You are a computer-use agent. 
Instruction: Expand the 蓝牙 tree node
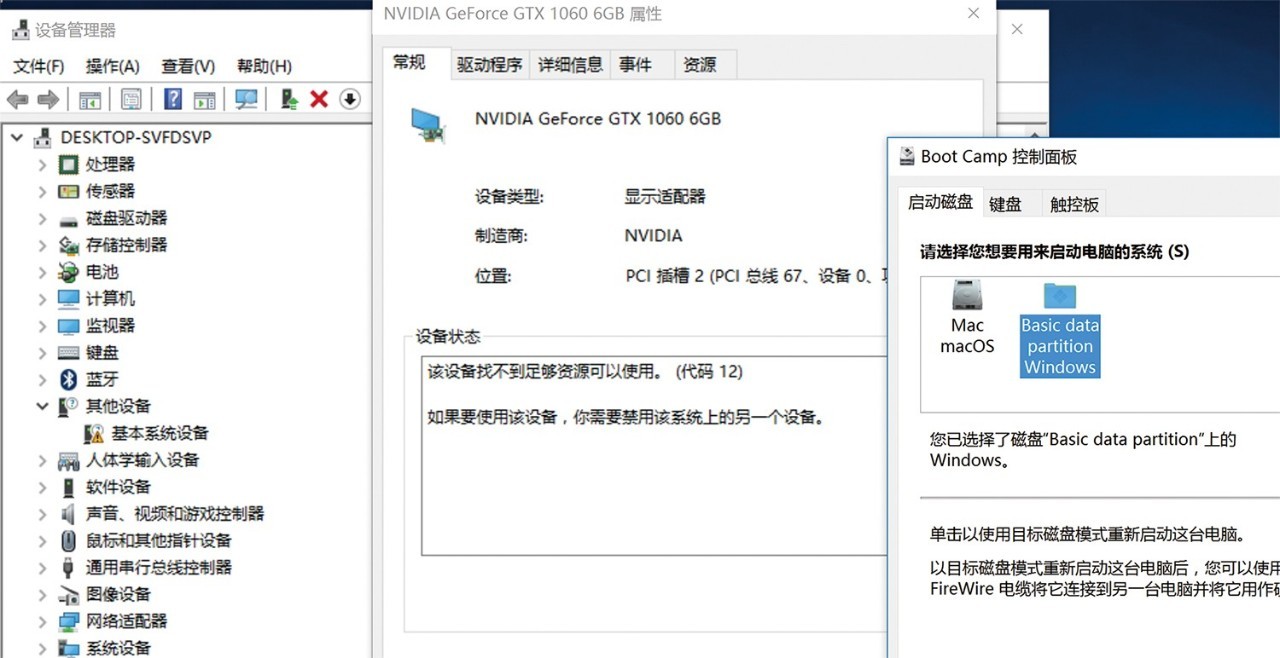coord(42,380)
